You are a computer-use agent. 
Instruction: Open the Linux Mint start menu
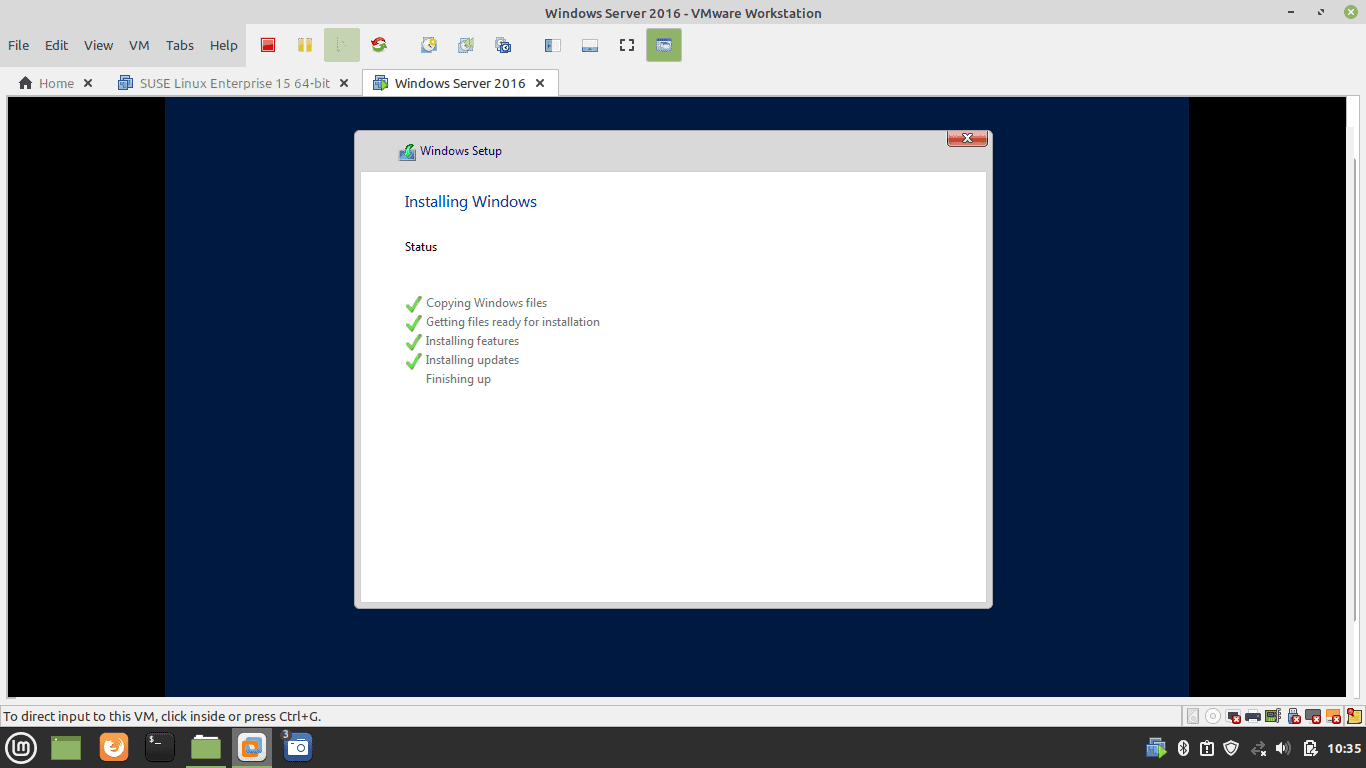click(21, 747)
